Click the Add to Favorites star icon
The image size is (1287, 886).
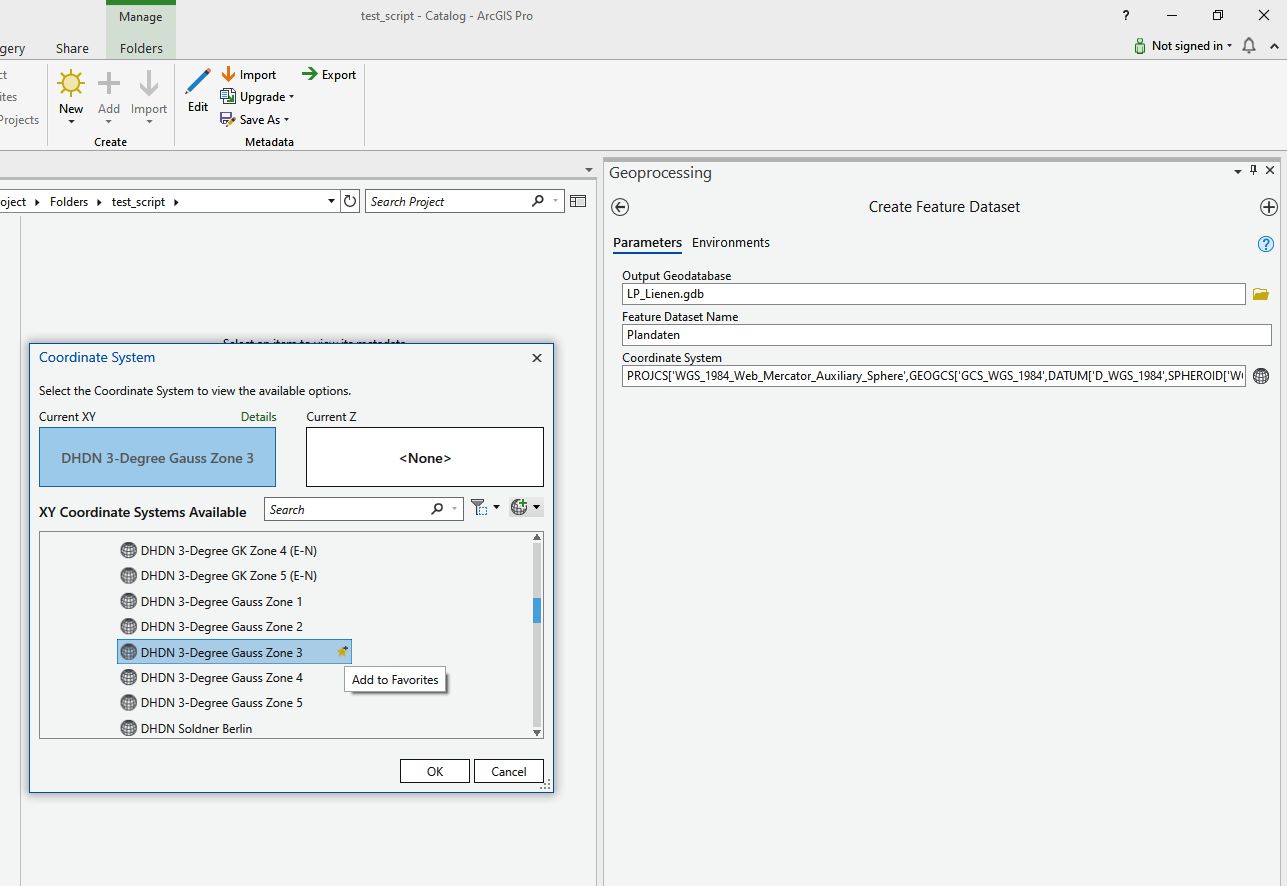(342, 652)
